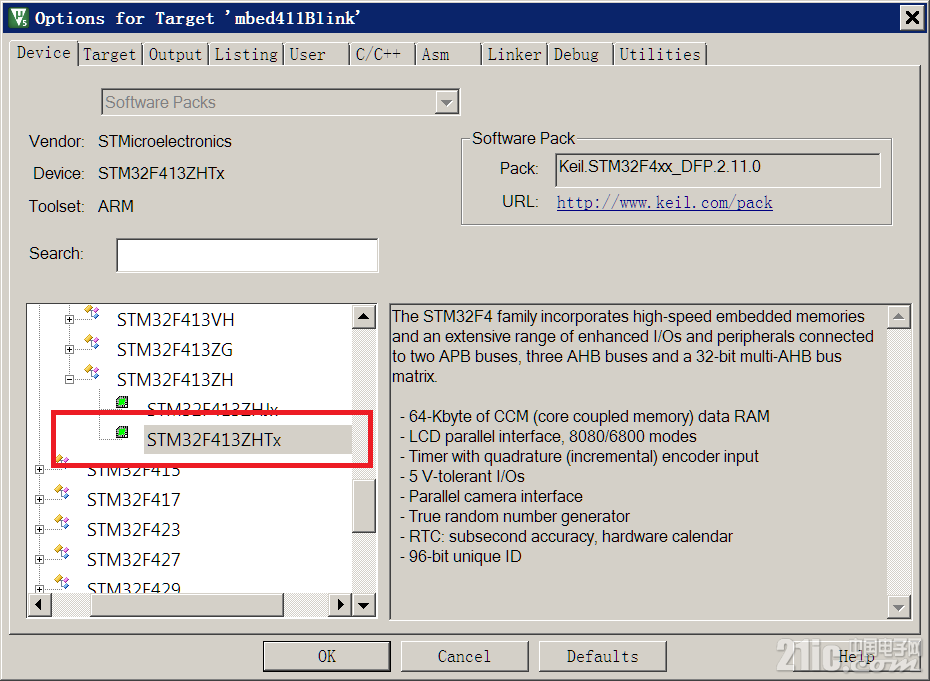Open the Utilities tab
The height and width of the screenshot is (681, 930).
click(x=660, y=55)
